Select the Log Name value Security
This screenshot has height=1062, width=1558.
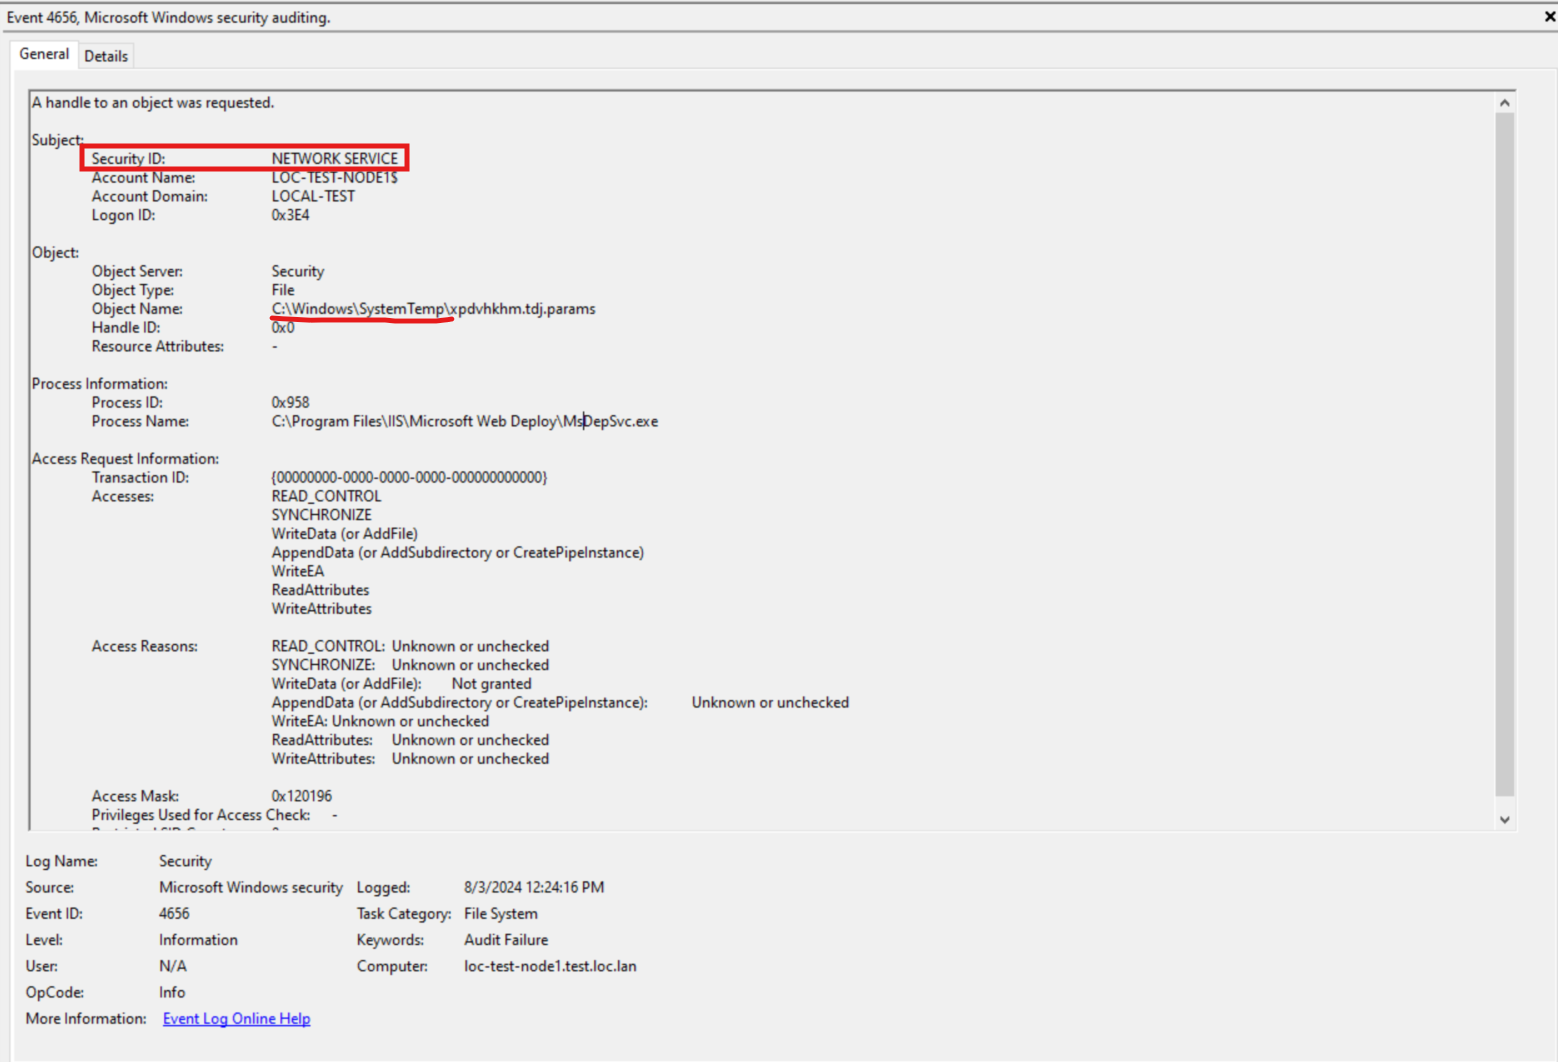coord(185,861)
